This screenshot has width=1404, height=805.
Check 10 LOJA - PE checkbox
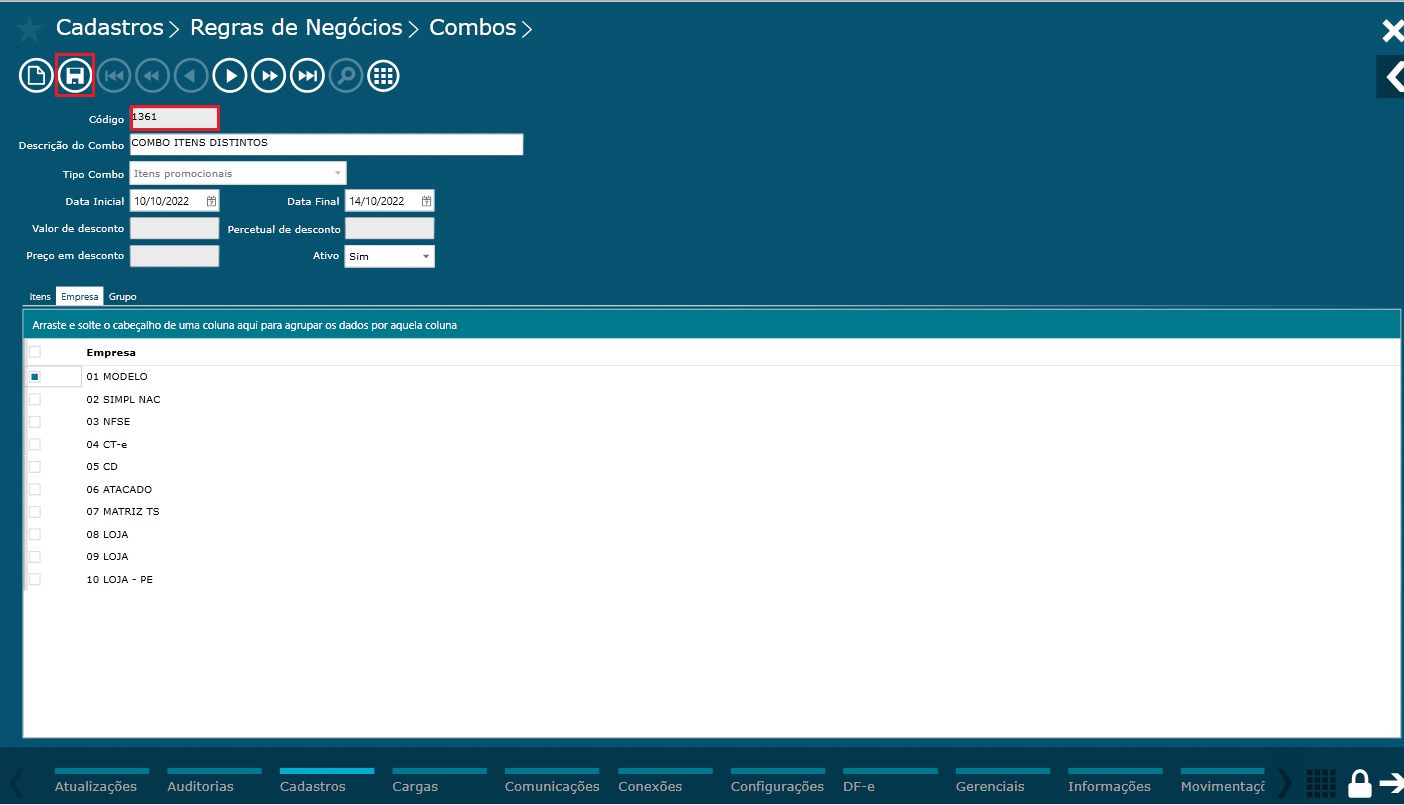point(35,579)
